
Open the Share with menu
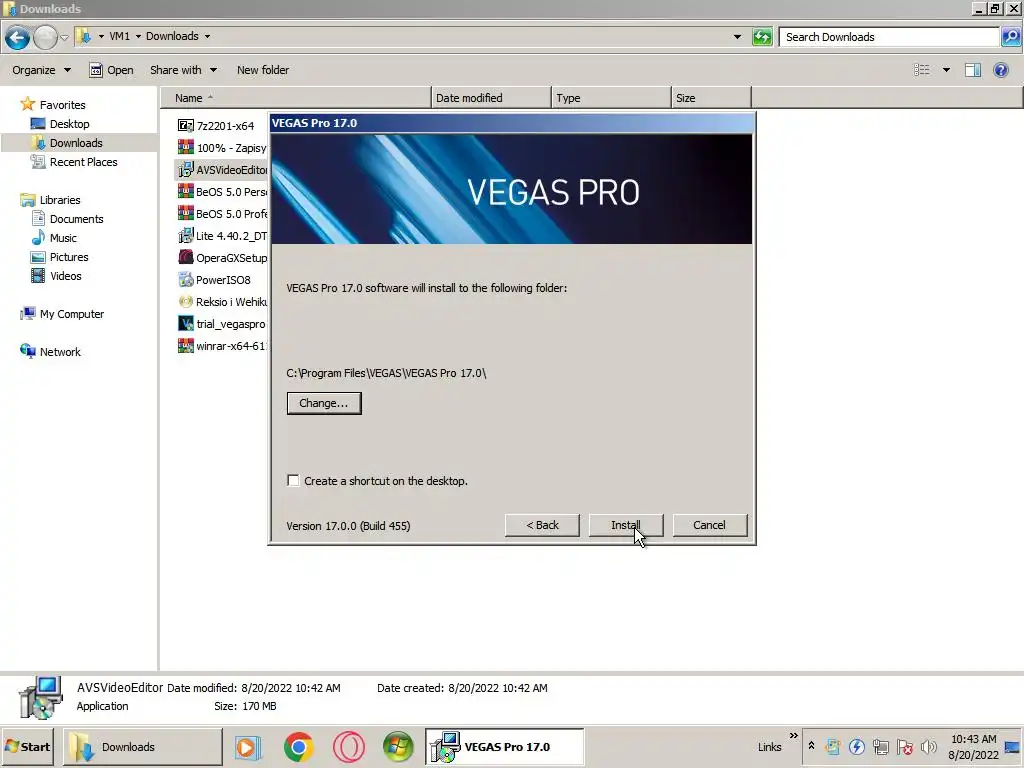(x=183, y=70)
